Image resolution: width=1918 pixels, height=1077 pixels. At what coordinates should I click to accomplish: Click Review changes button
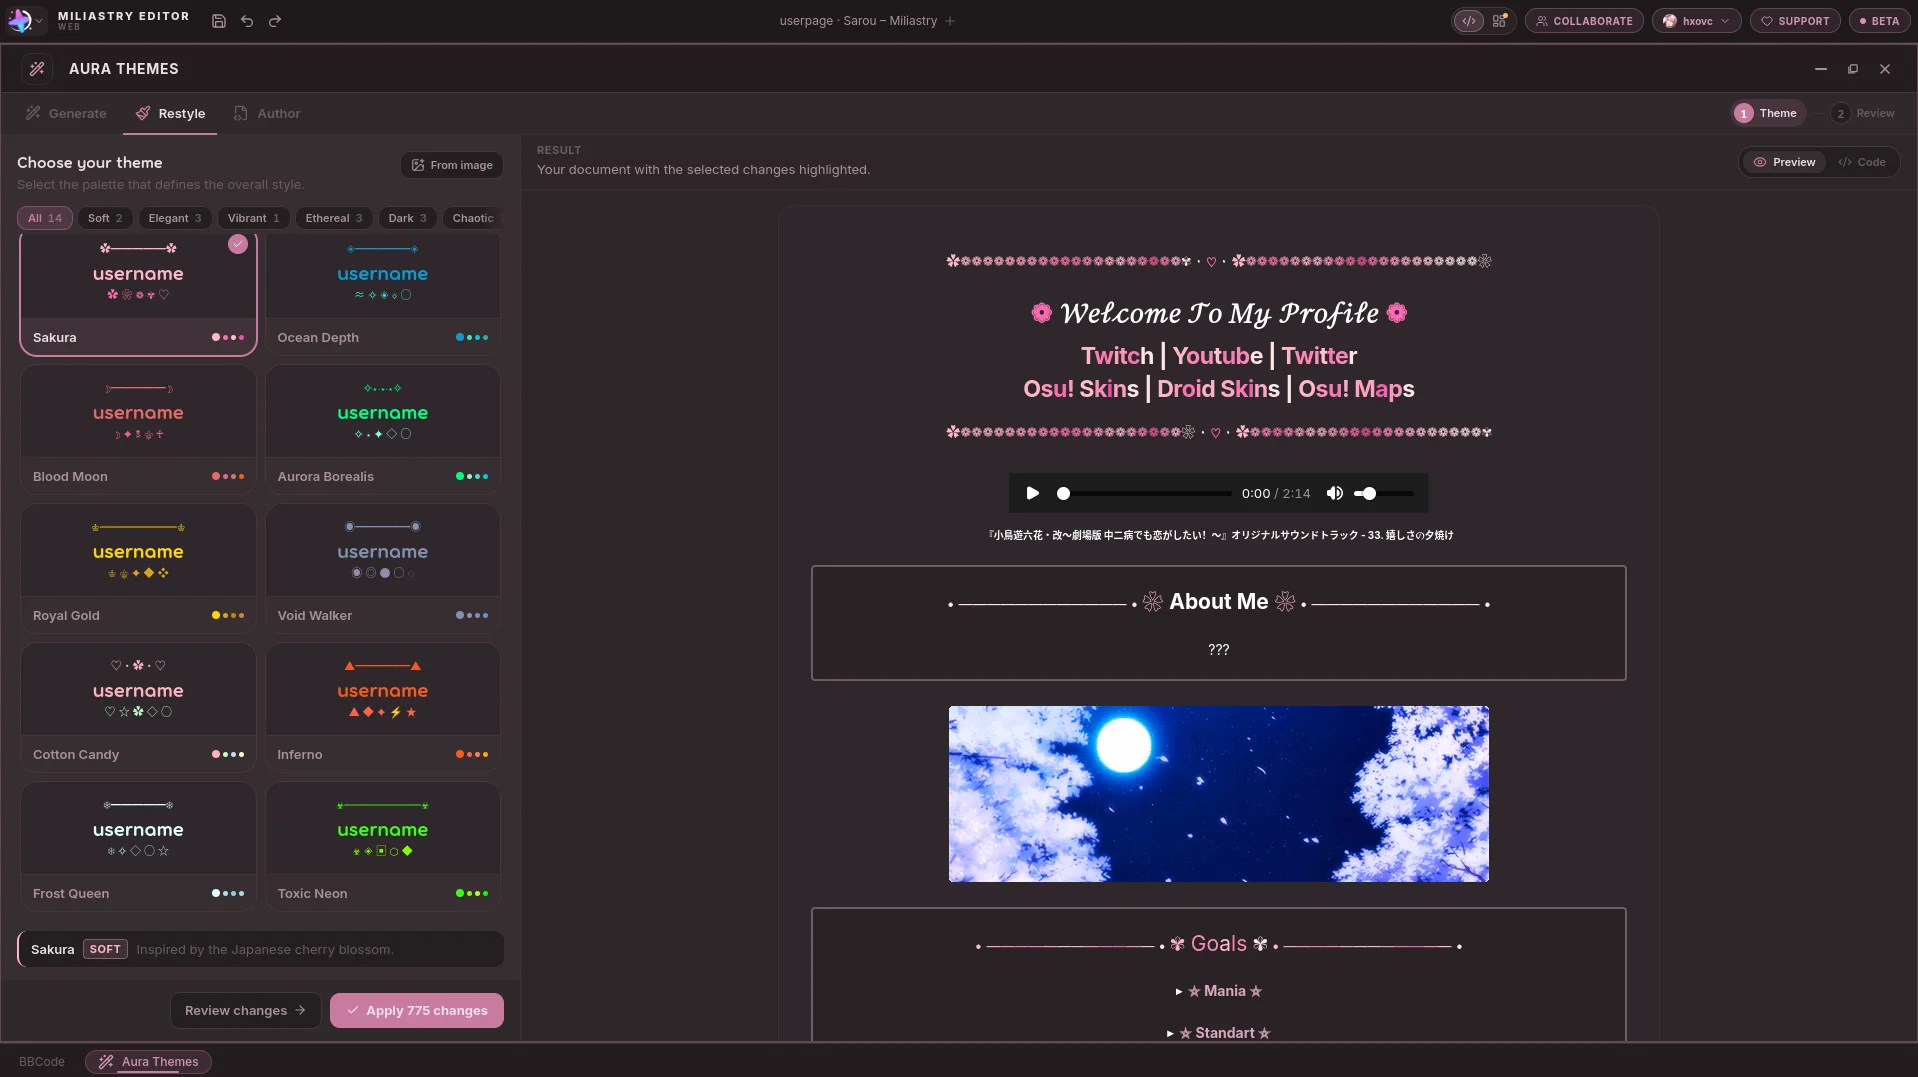tap(245, 1010)
